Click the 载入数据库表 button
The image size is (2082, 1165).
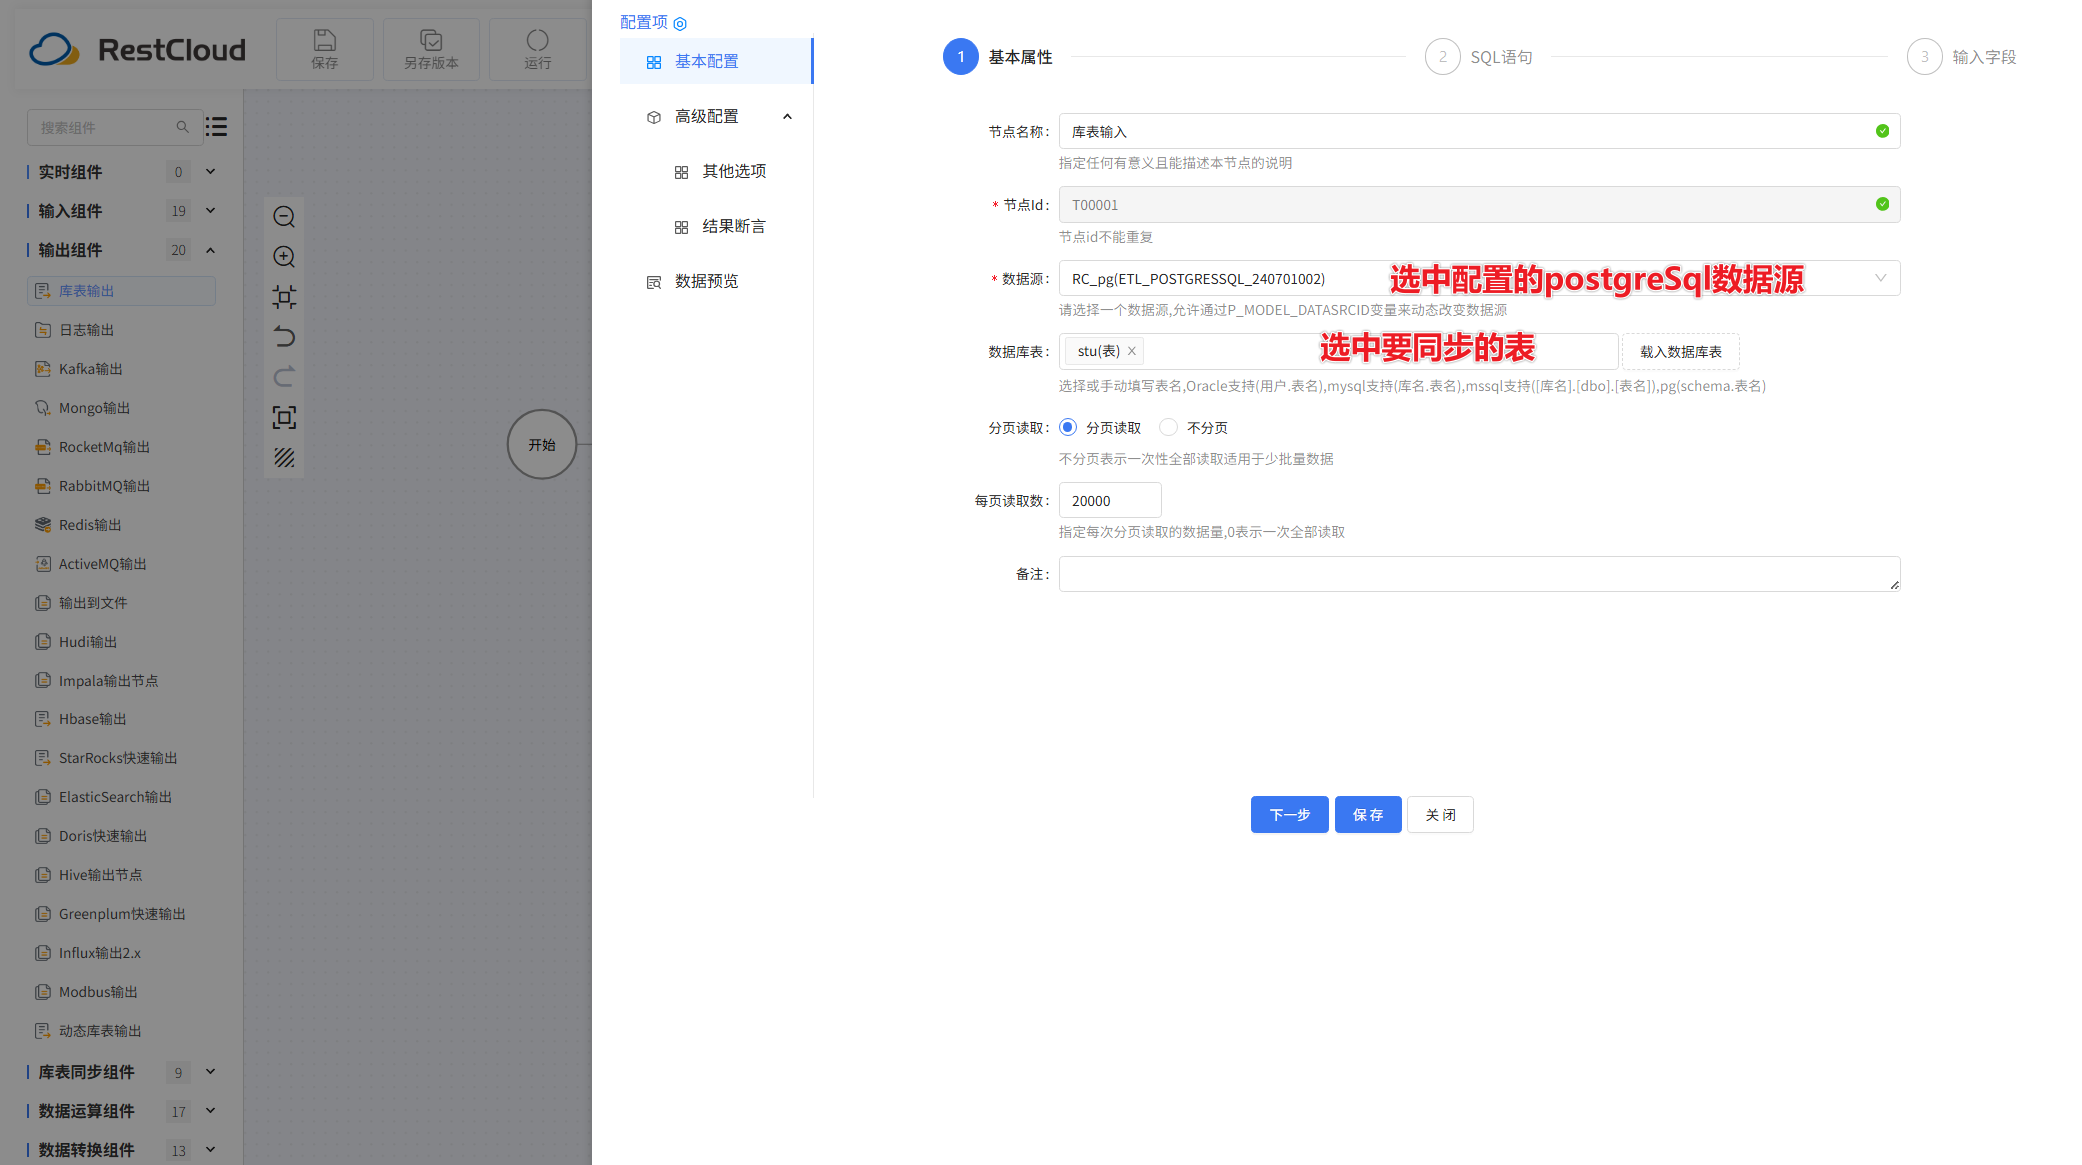(1680, 351)
